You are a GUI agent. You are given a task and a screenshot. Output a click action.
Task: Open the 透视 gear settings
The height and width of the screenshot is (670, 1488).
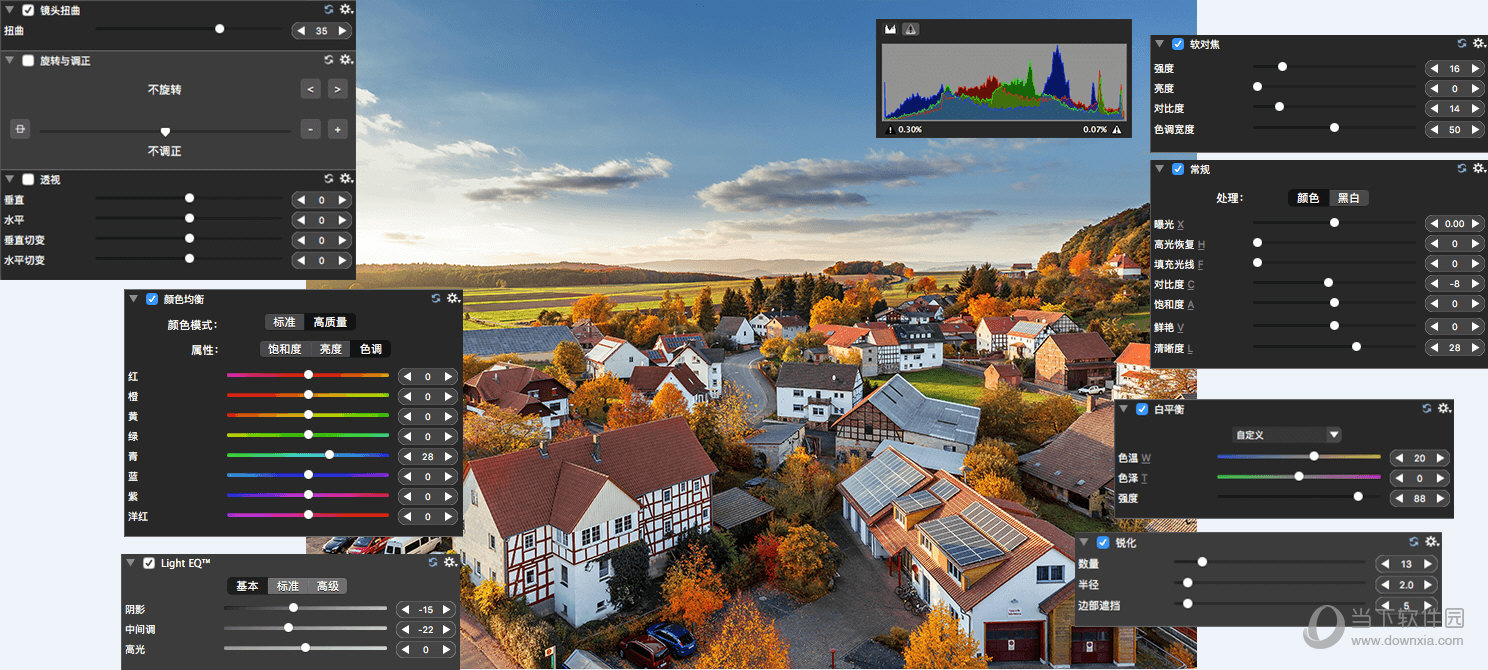346,179
